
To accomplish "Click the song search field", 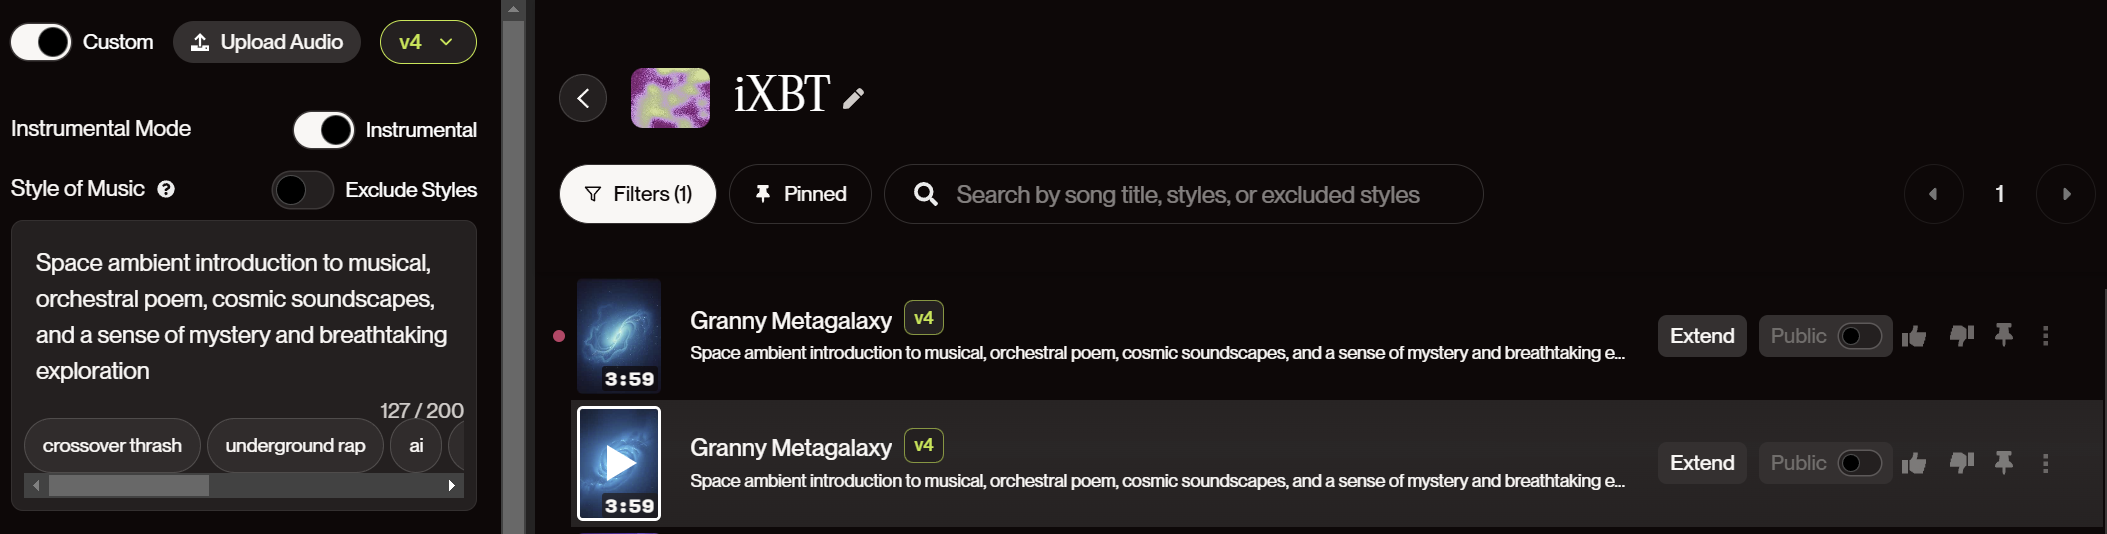I will (1187, 194).
